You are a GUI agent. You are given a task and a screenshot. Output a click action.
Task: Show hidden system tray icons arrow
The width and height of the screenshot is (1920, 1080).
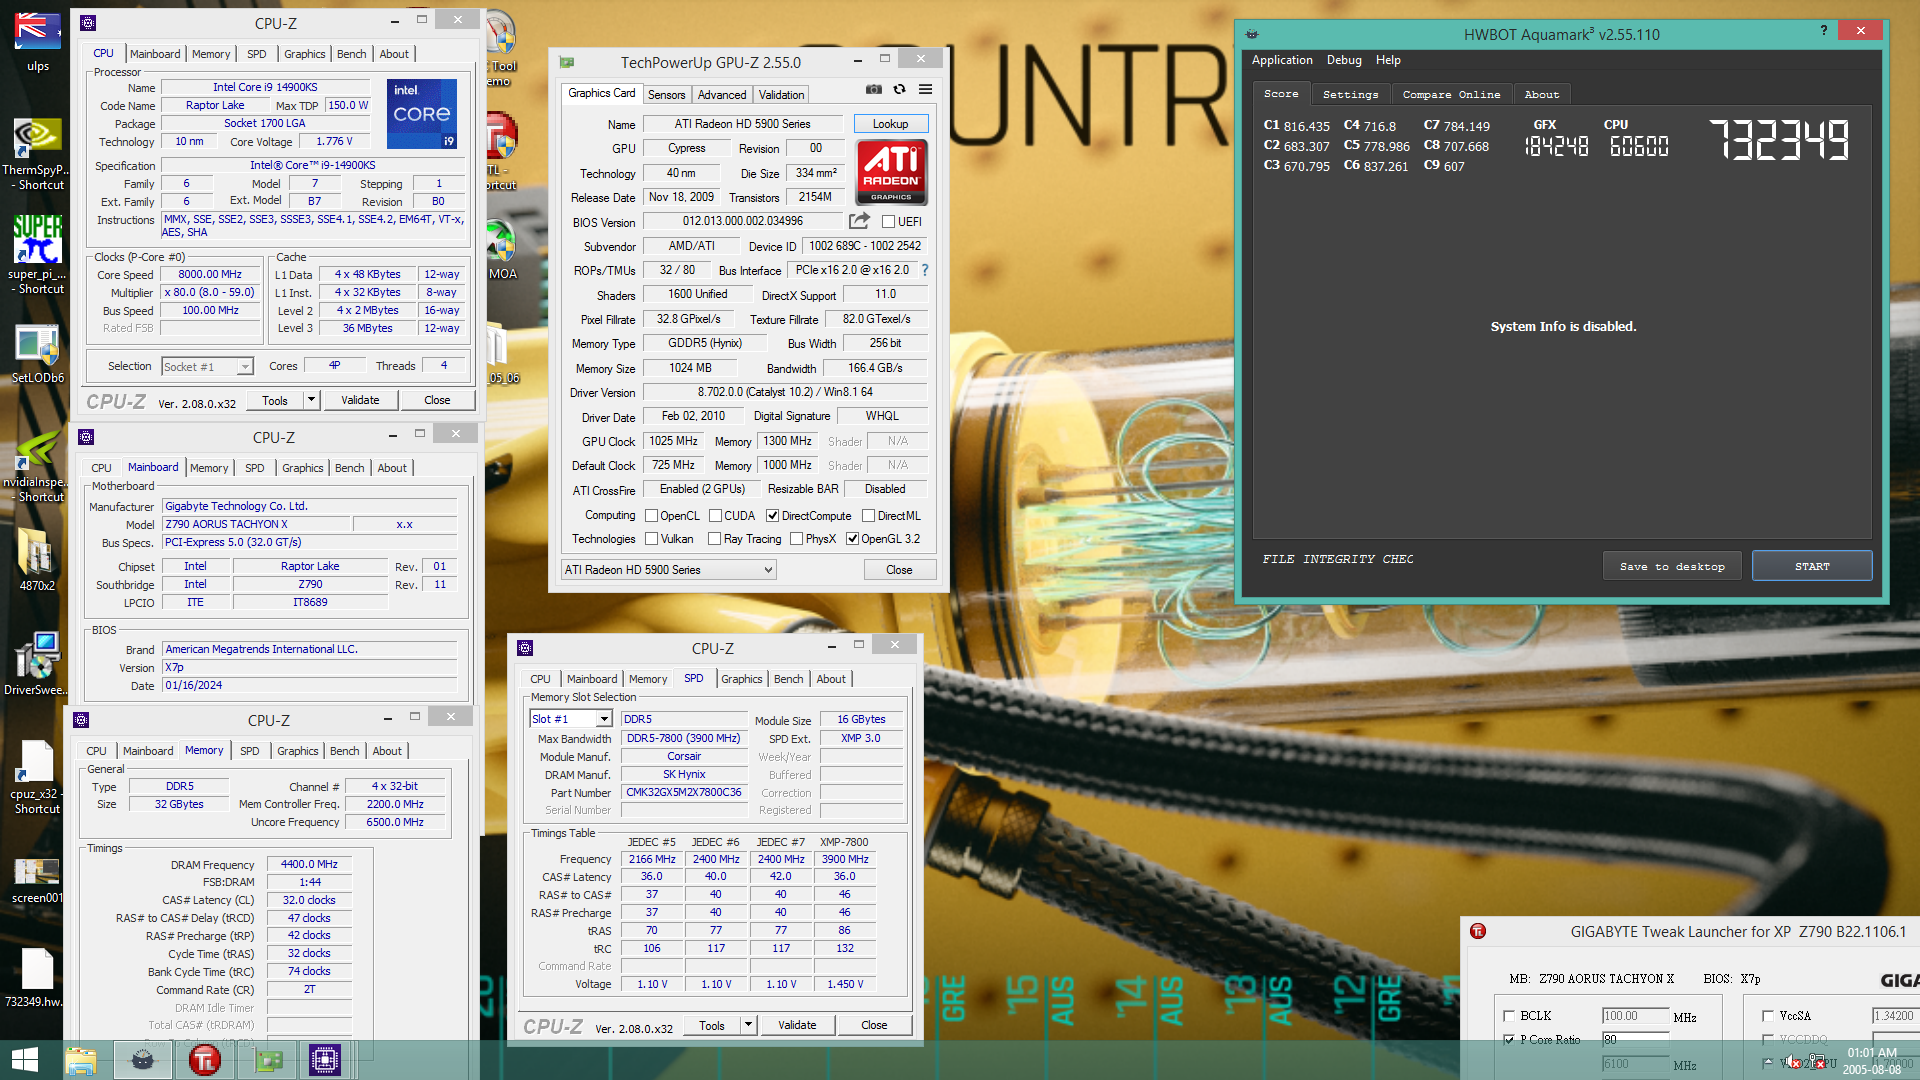coord(1768,1063)
